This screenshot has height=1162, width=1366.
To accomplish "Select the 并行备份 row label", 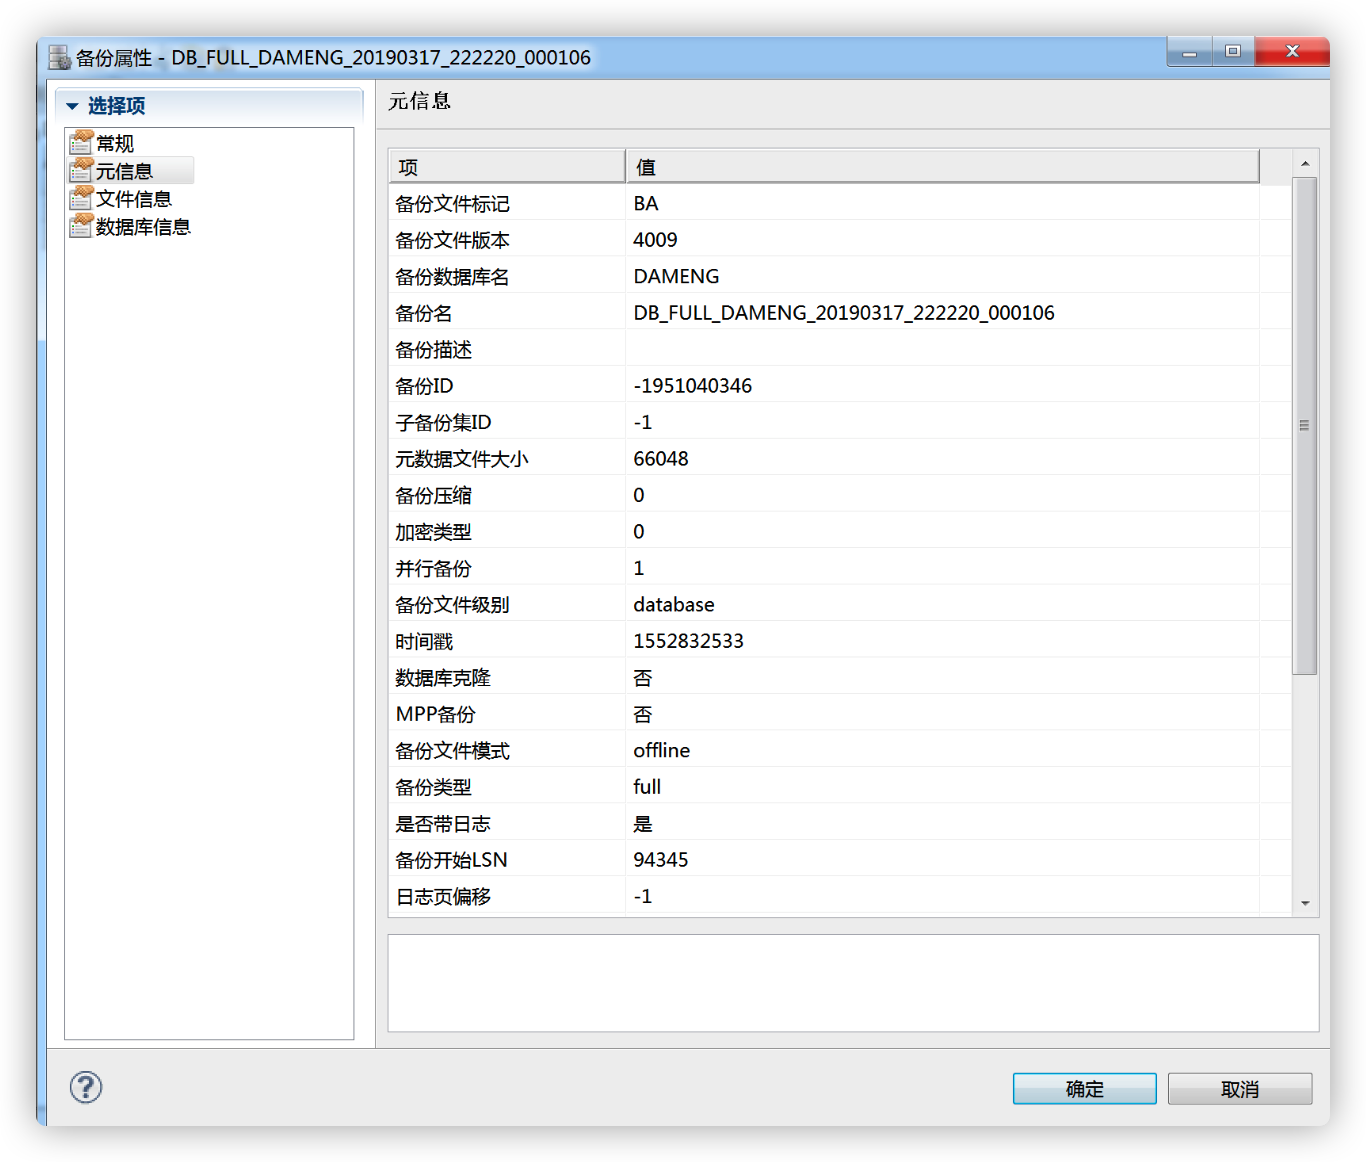I will coord(433,569).
